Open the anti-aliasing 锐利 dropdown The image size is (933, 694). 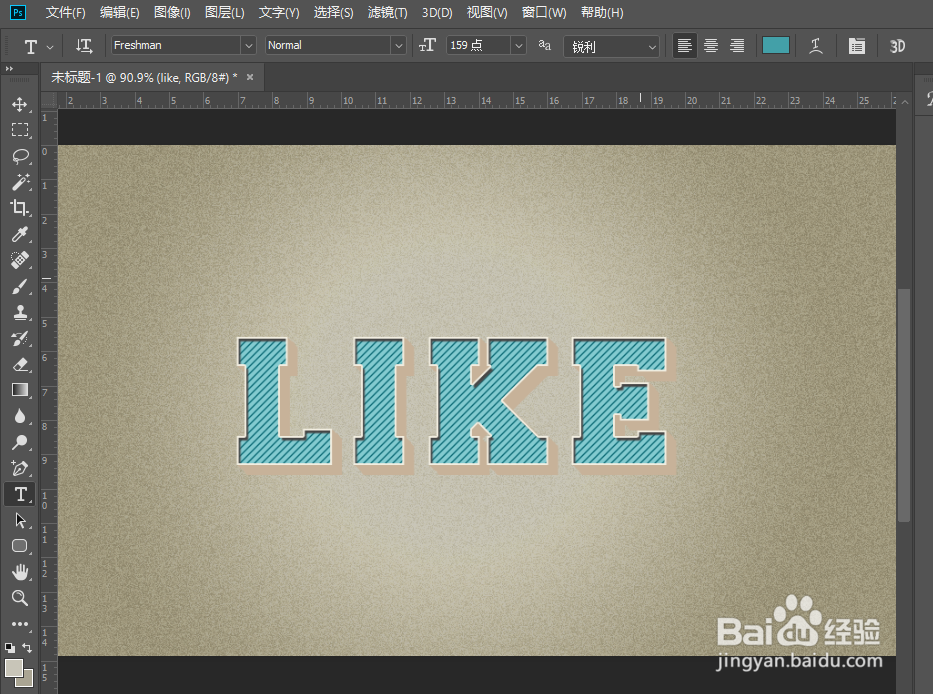click(x=611, y=46)
